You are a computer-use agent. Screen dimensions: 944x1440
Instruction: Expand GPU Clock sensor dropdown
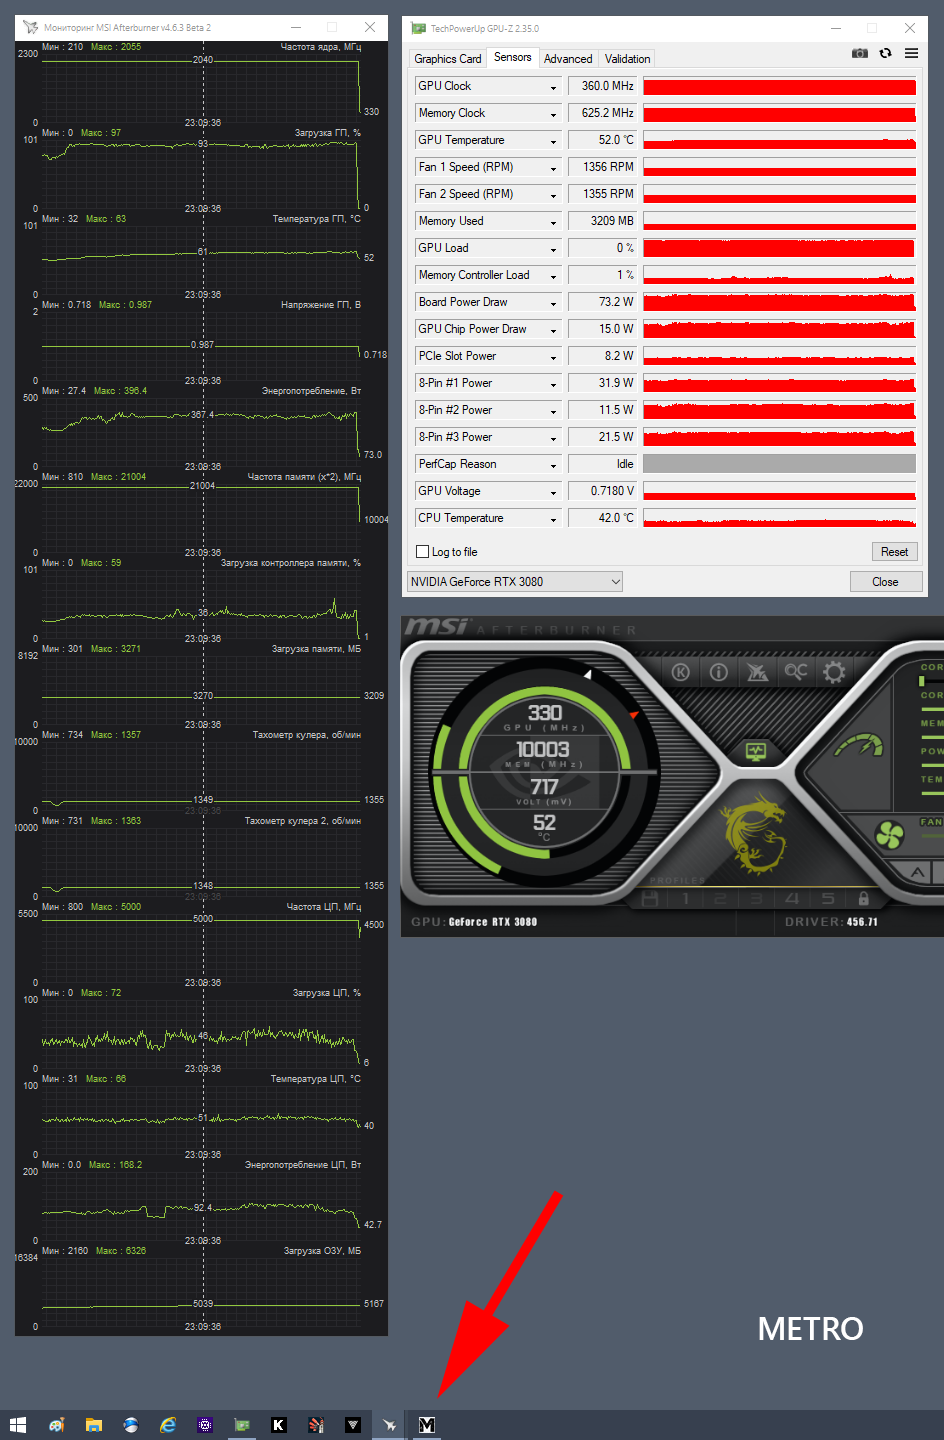point(553,87)
